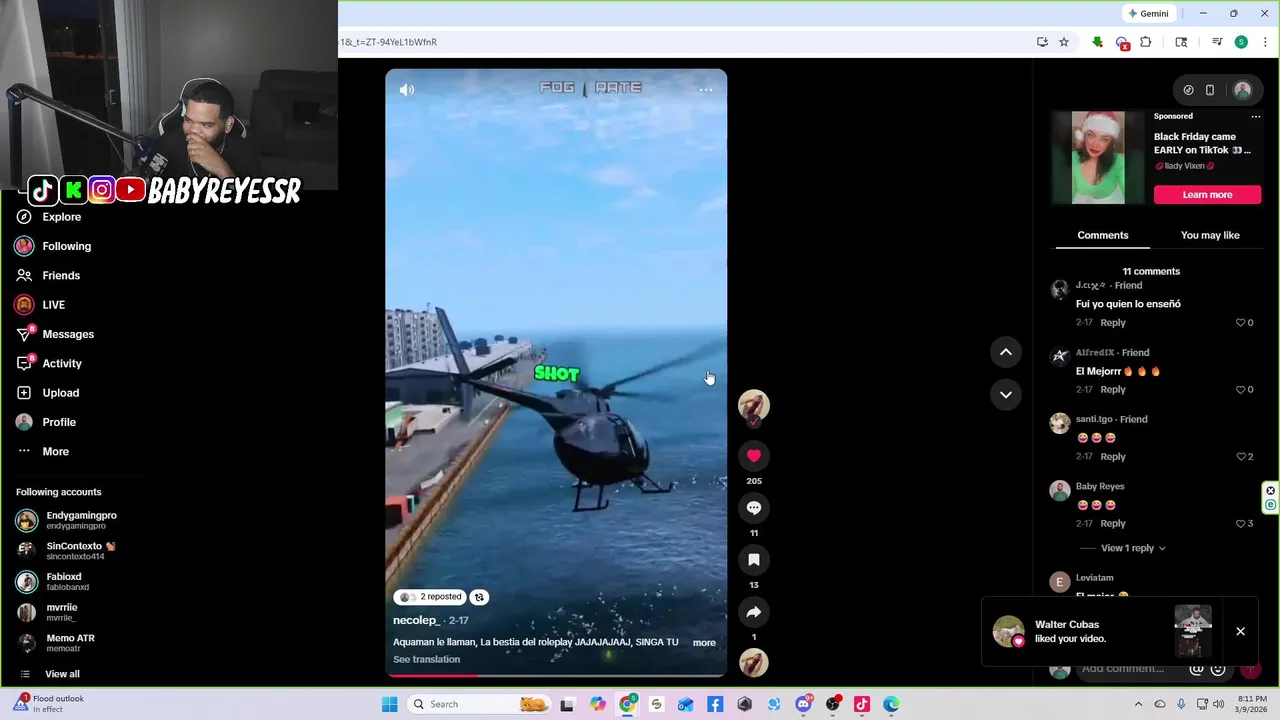This screenshot has height=720, width=1280.
Task: Click the Windows taskbar Search box
Action: (x=480, y=704)
